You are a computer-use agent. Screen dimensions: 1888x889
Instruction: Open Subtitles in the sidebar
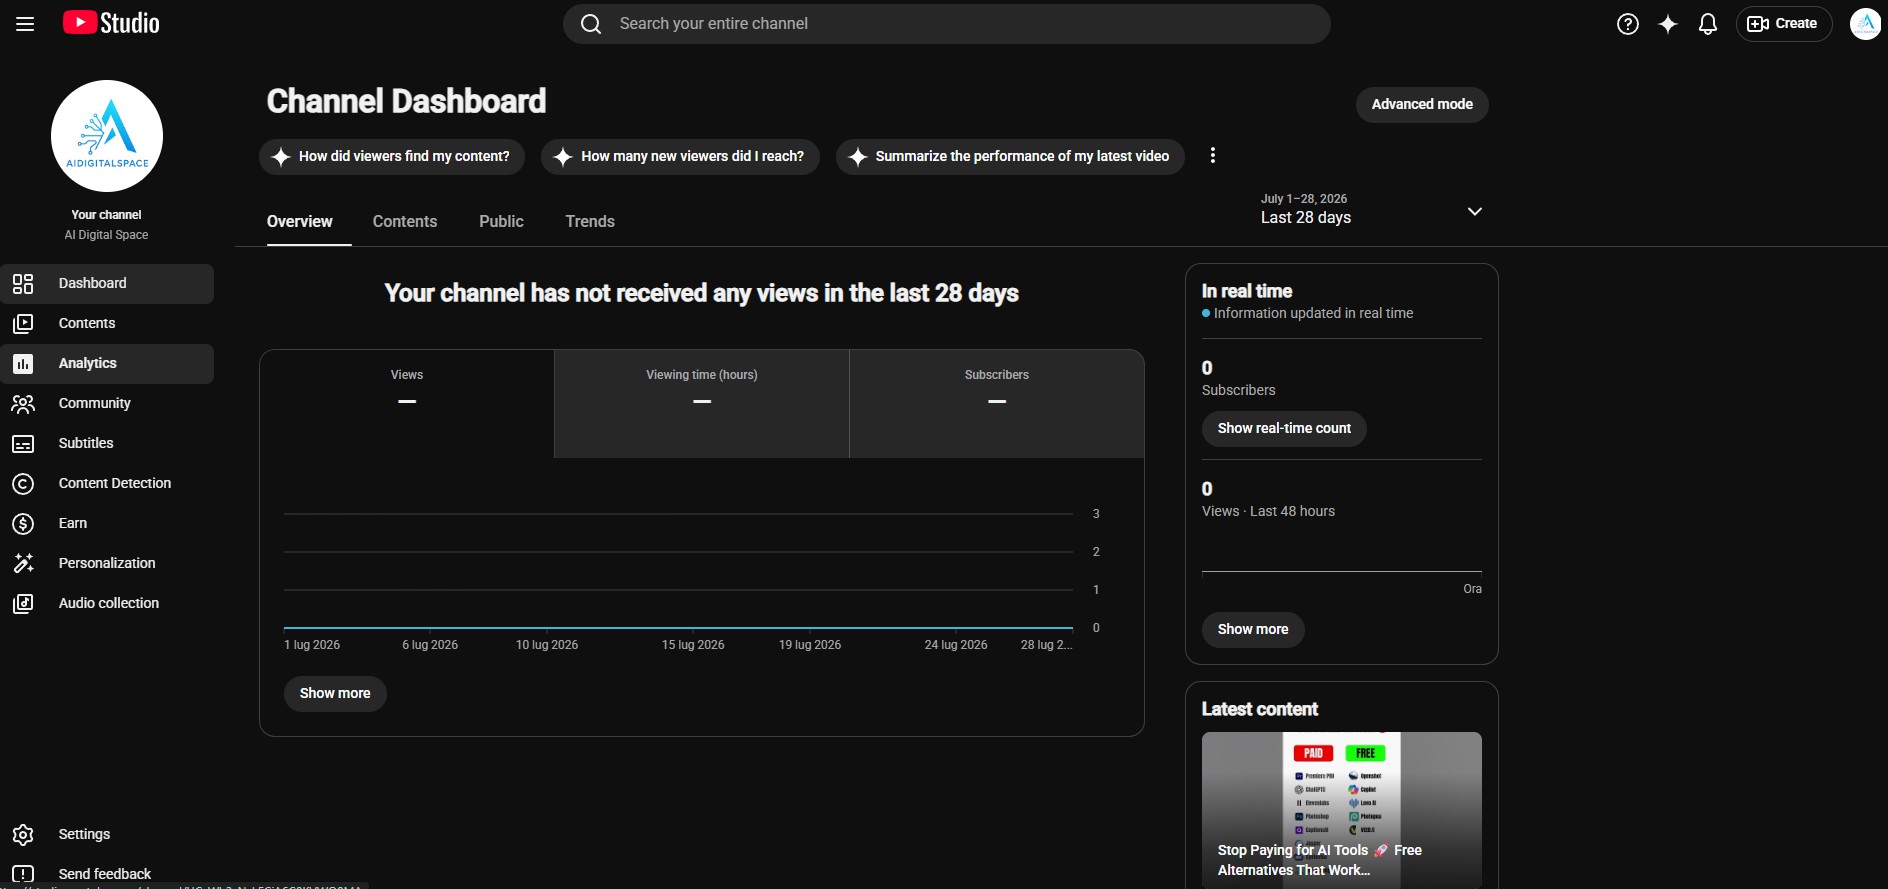point(107,444)
